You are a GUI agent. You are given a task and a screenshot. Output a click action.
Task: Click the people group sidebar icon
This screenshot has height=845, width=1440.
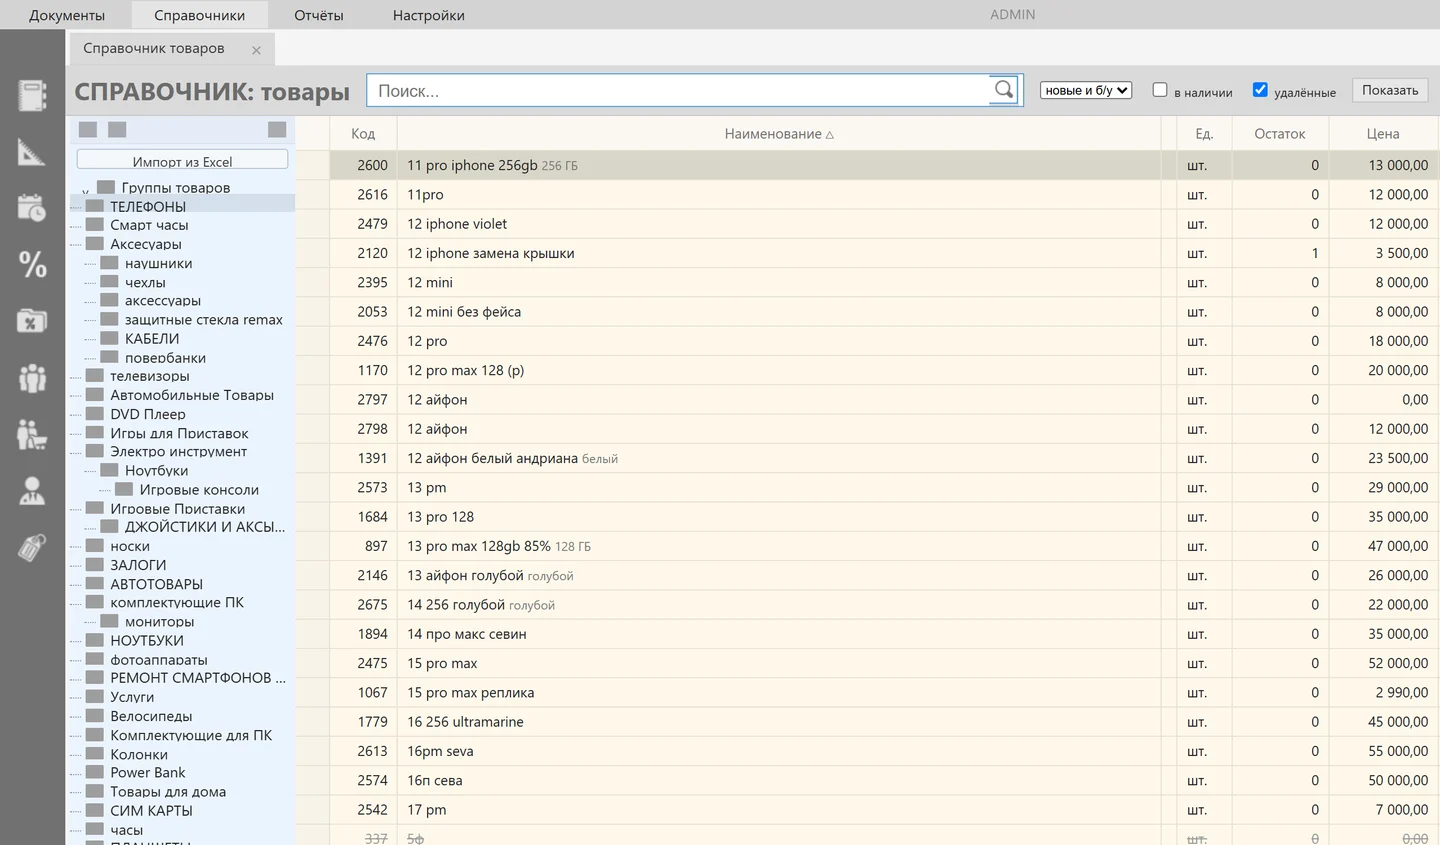pyautogui.click(x=32, y=378)
